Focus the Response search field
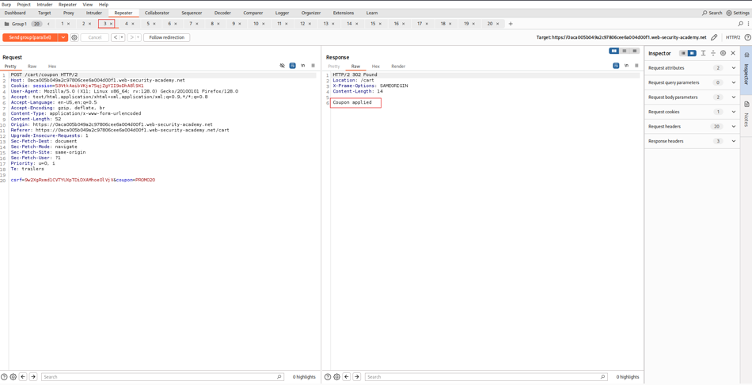This screenshot has height=385, width=755. (486, 377)
